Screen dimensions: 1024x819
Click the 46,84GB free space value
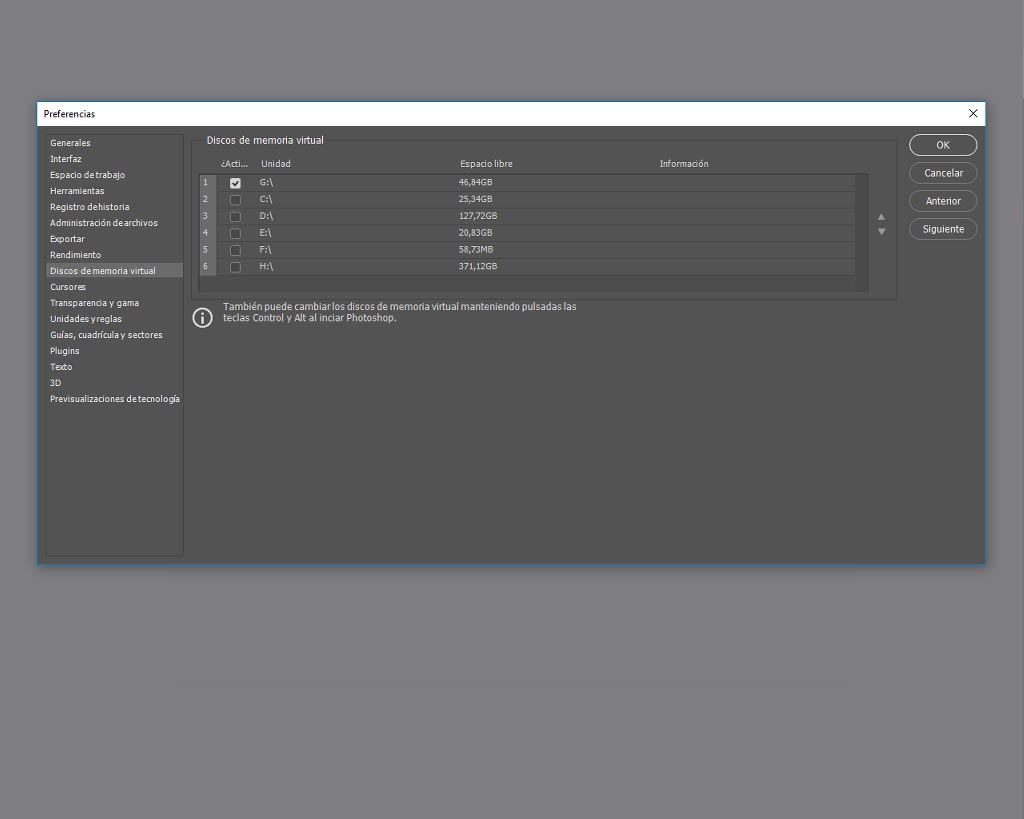pyautogui.click(x=475, y=182)
